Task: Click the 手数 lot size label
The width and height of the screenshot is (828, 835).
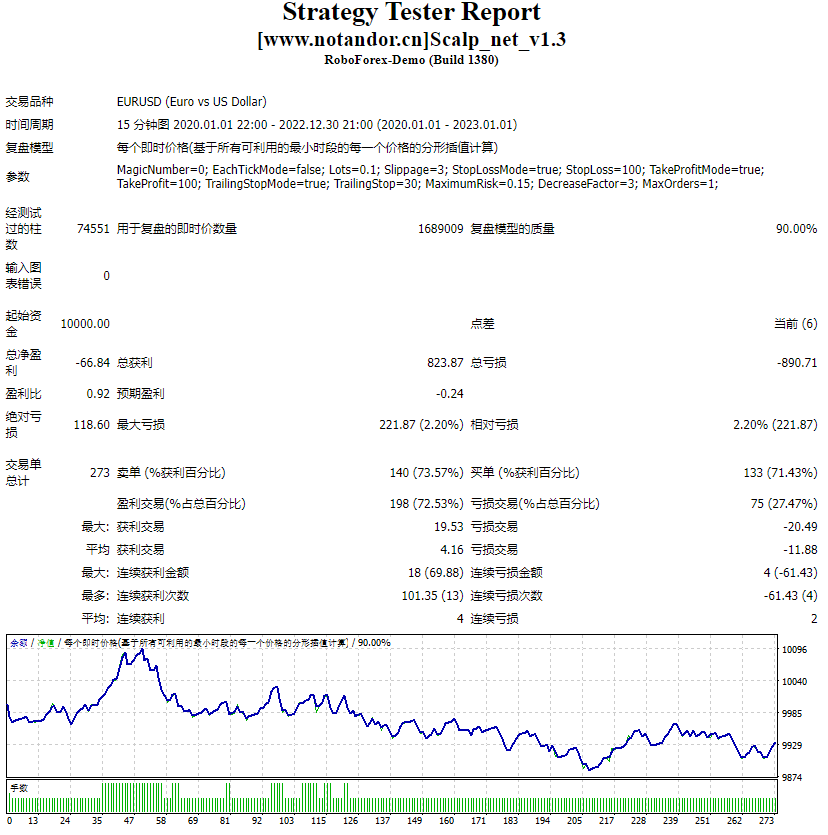Action: (19, 788)
